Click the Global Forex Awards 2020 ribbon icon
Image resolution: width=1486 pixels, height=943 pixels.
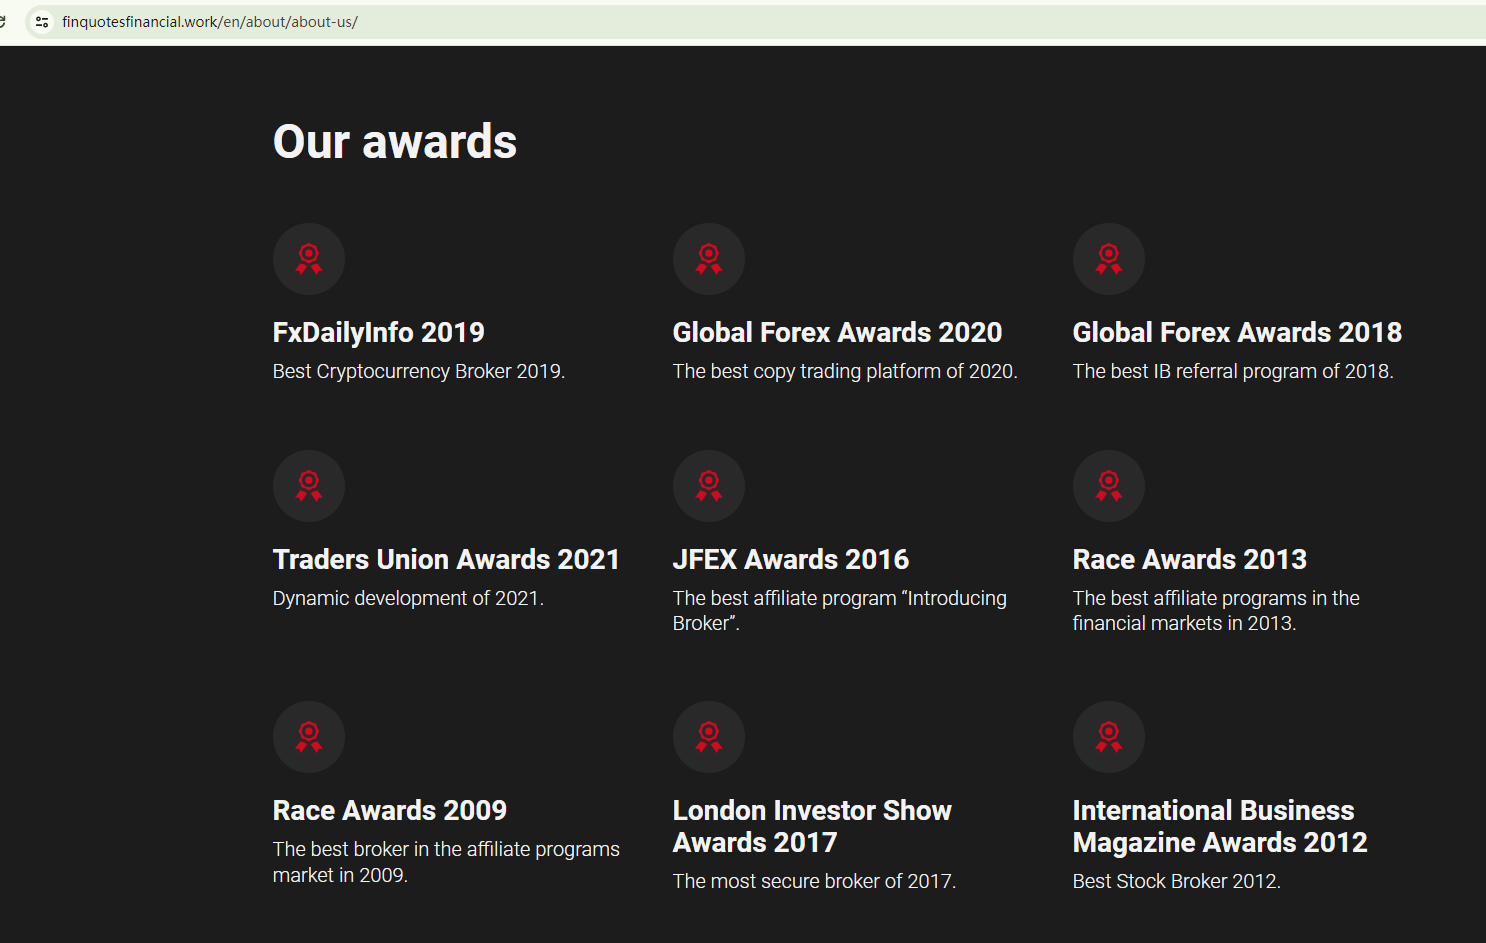coord(709,259)
